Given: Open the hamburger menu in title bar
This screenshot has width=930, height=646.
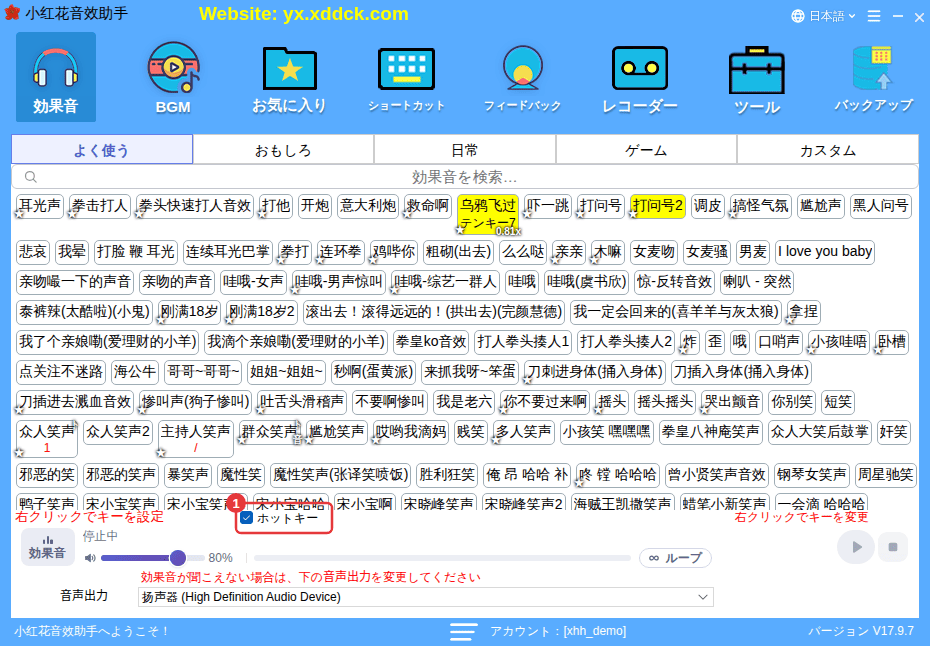Looking at the screenshot, I should coord(874,17).
